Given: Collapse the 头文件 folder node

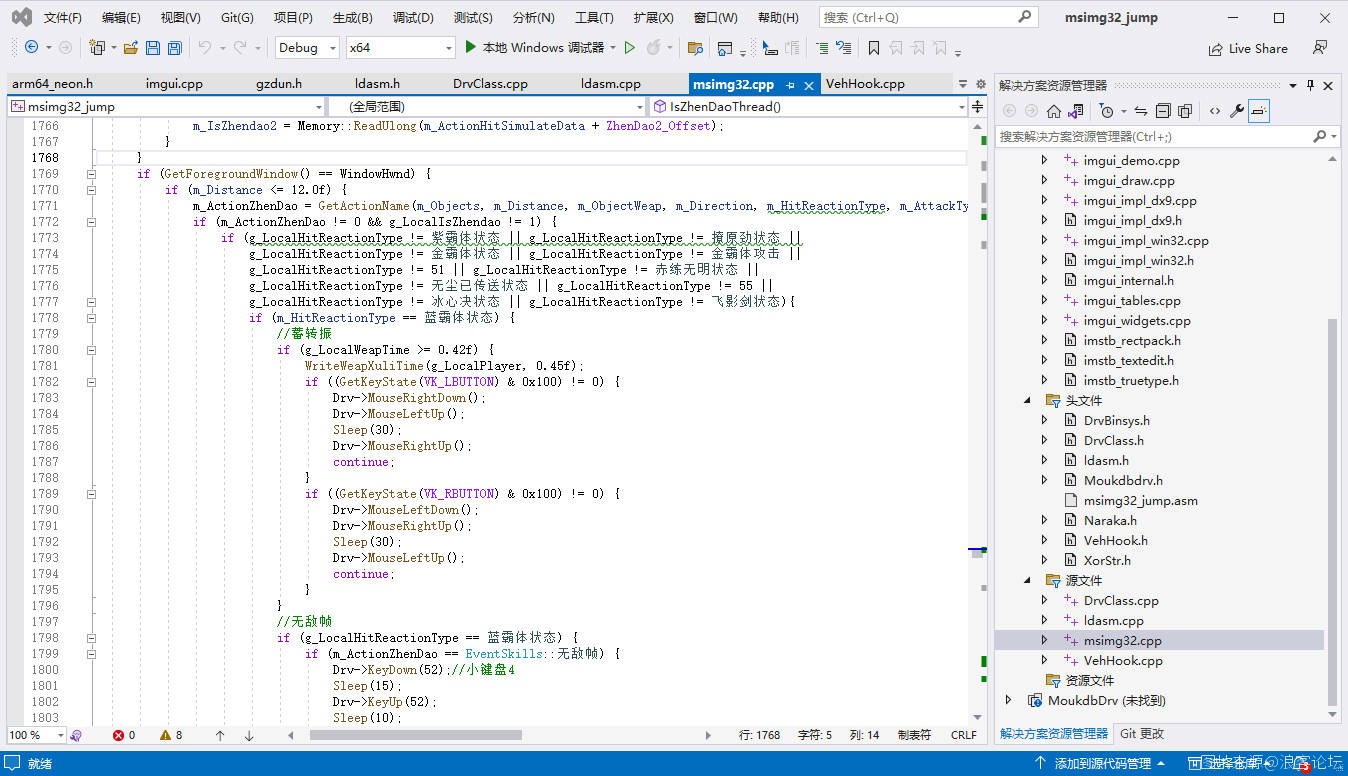Looking at the screenshot, I should click(1028, 400).
